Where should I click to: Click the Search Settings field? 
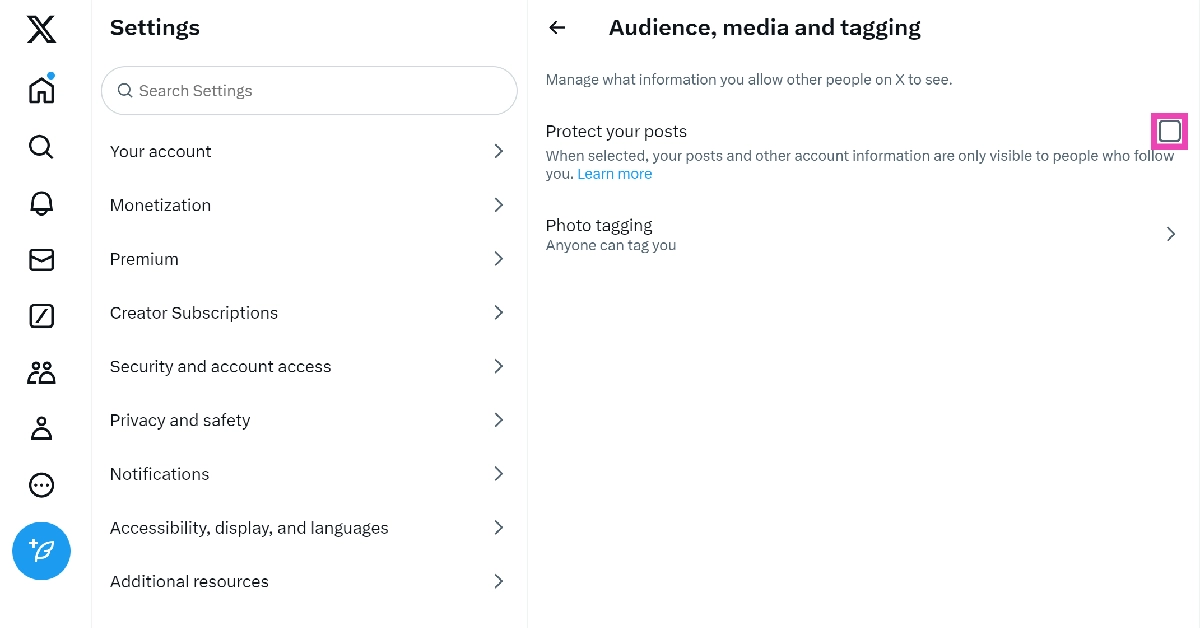(309, 91)
